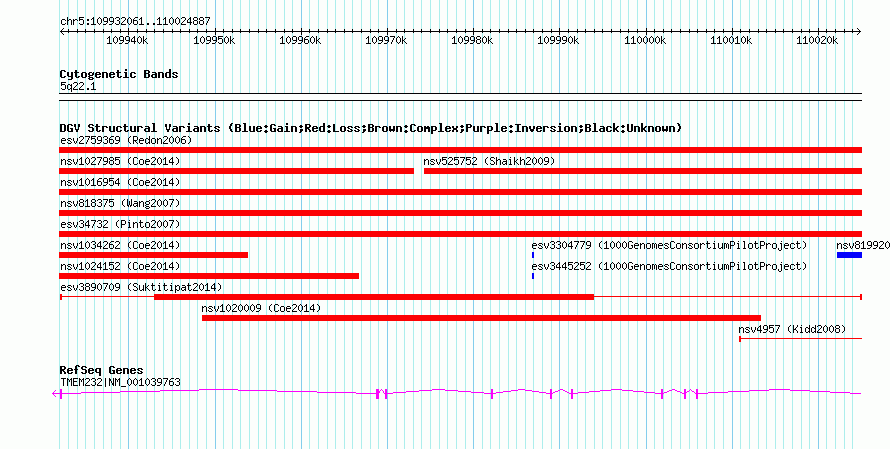The width and height of the screenshot is (890, 449).
Task: Click the esv3304779 1000GenomesConsortiumPilotProject label
Action: click(x=669, y=245)
